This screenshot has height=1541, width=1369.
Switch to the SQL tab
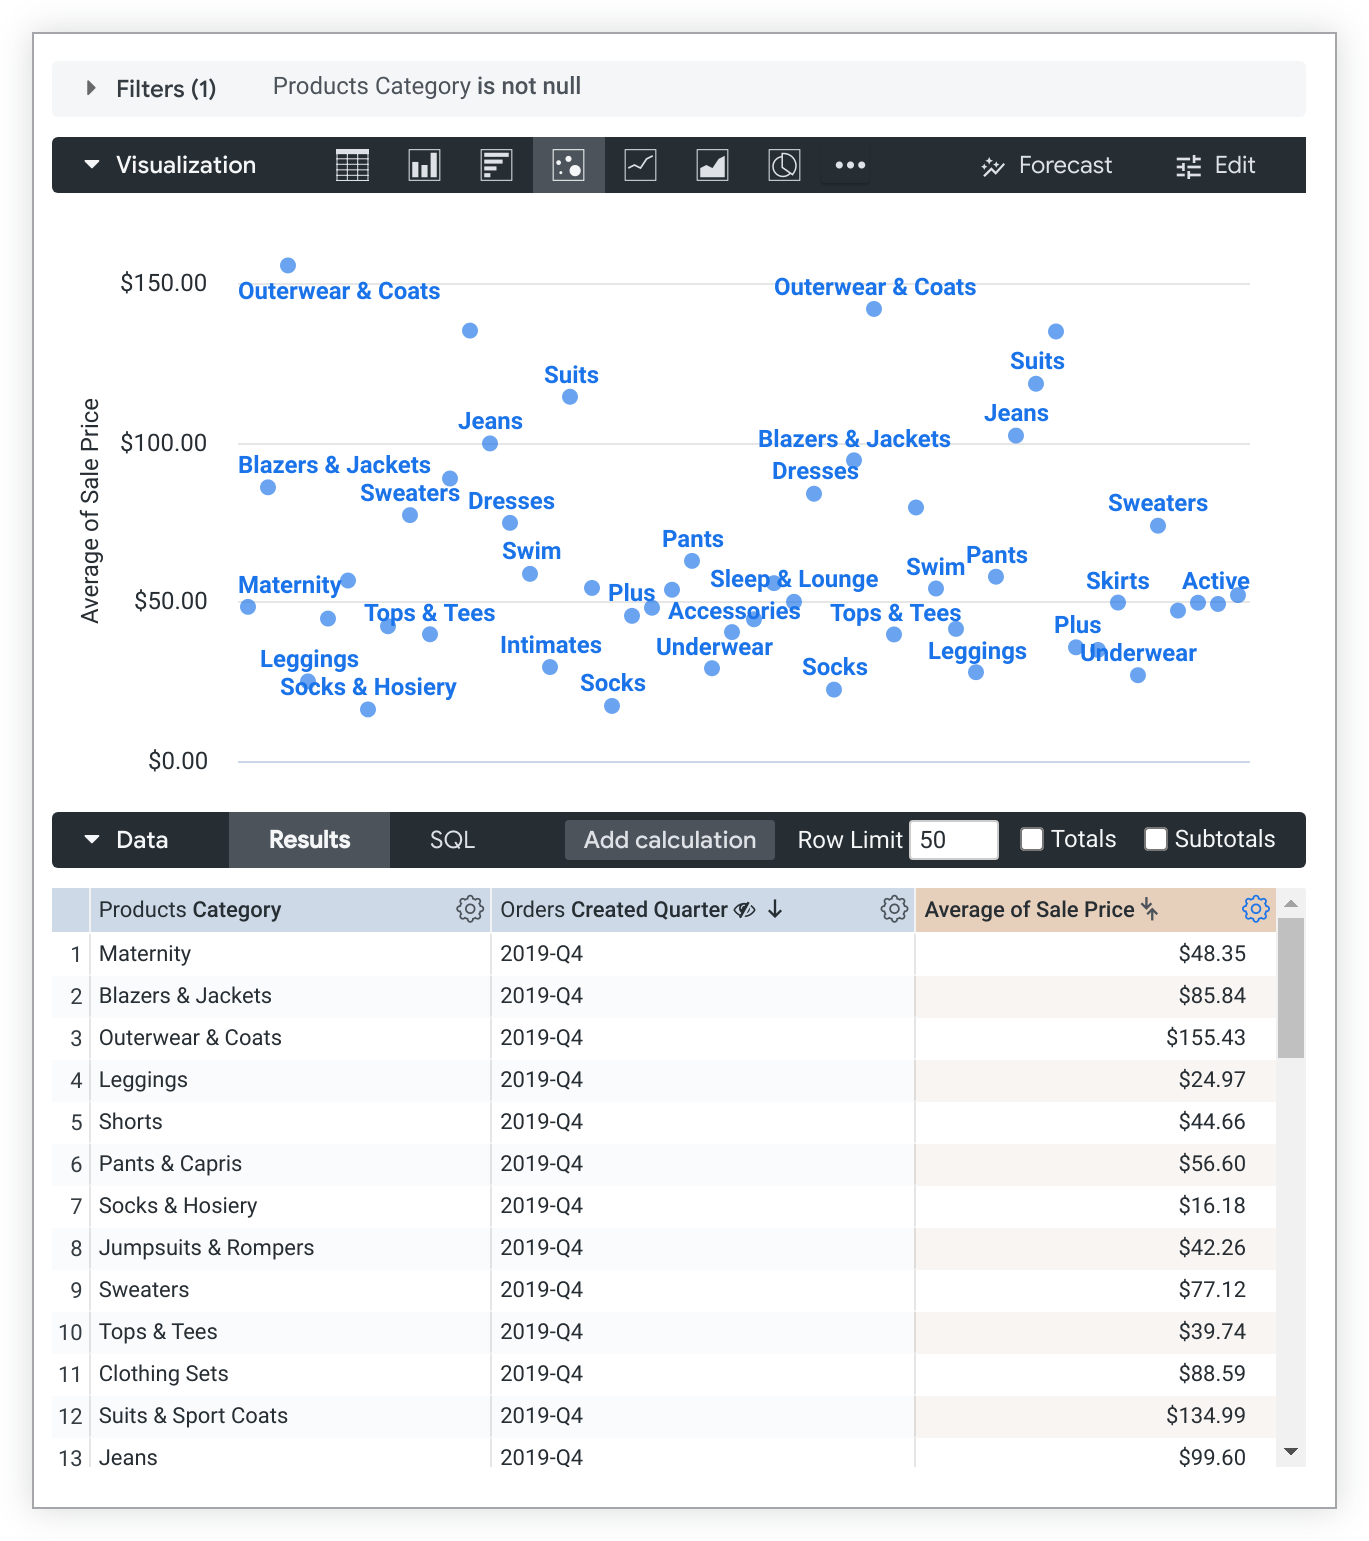tap(452, 839)
